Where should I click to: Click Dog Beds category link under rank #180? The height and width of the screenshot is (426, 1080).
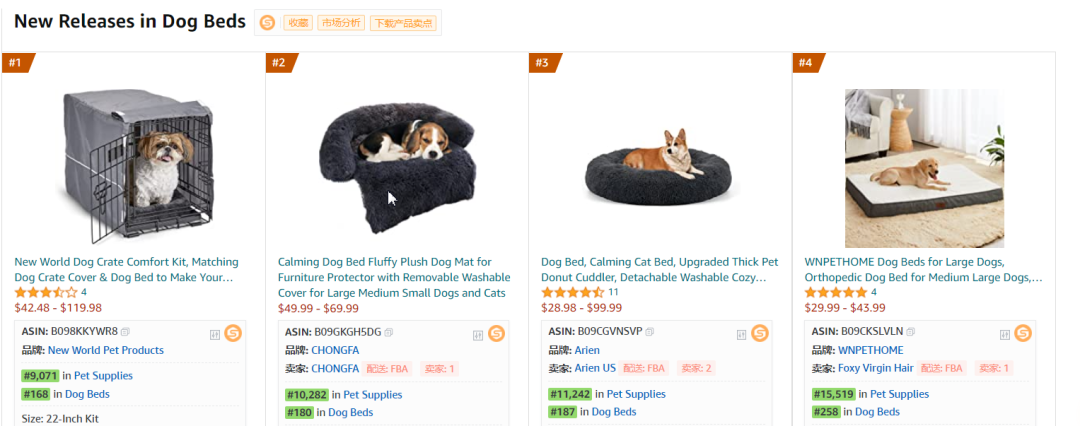click(350, 412)
